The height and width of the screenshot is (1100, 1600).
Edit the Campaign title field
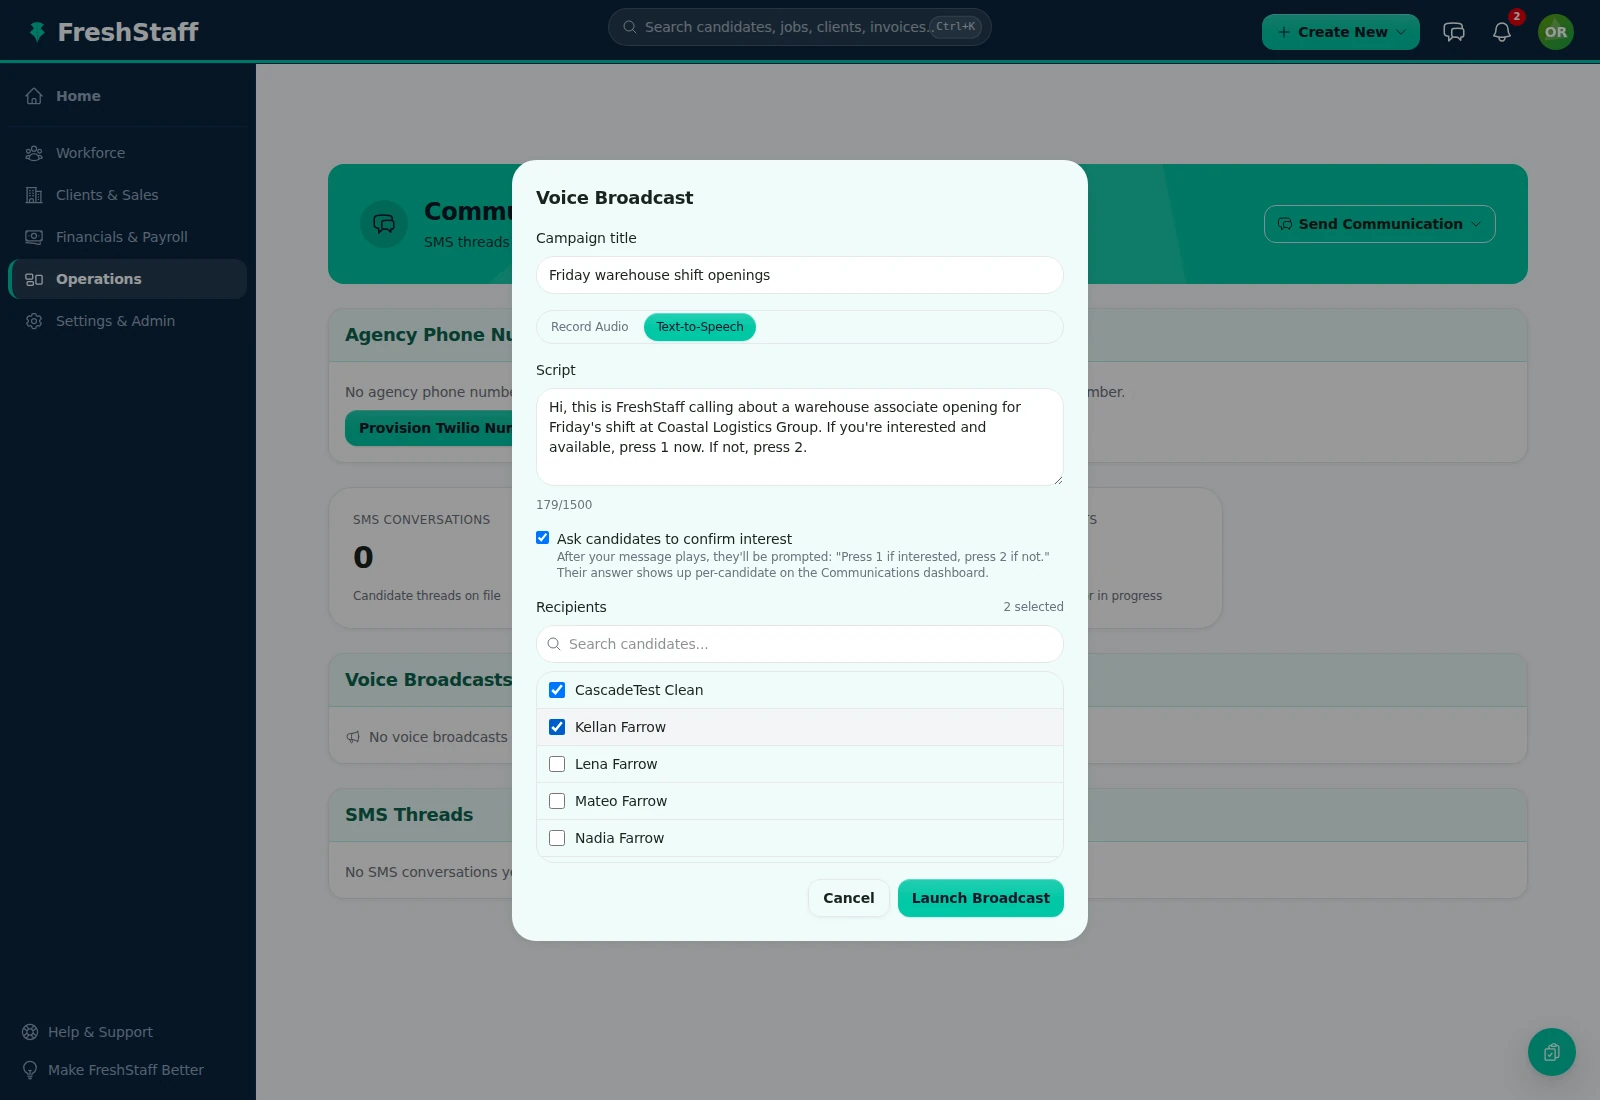[800, 275]
